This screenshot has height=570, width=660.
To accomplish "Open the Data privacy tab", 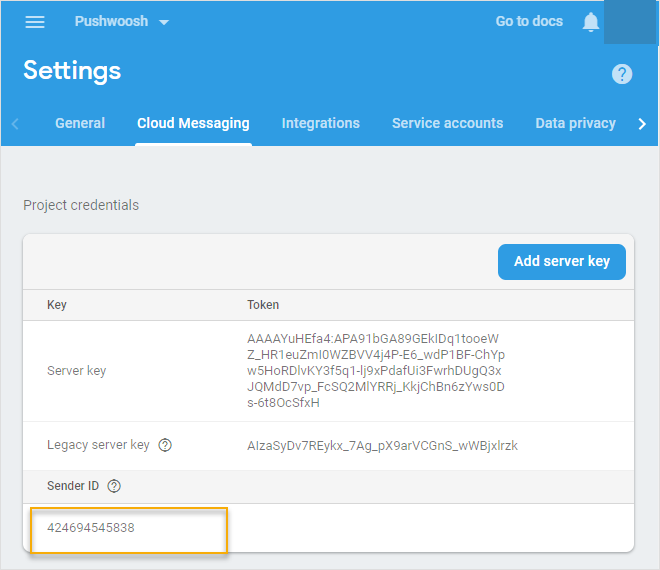I will (575, 123).
